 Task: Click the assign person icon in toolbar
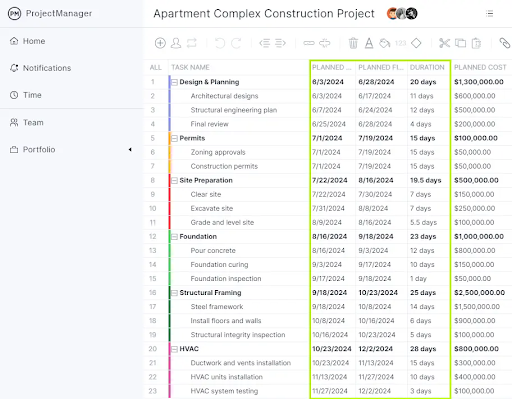click(x=176, y=43)
